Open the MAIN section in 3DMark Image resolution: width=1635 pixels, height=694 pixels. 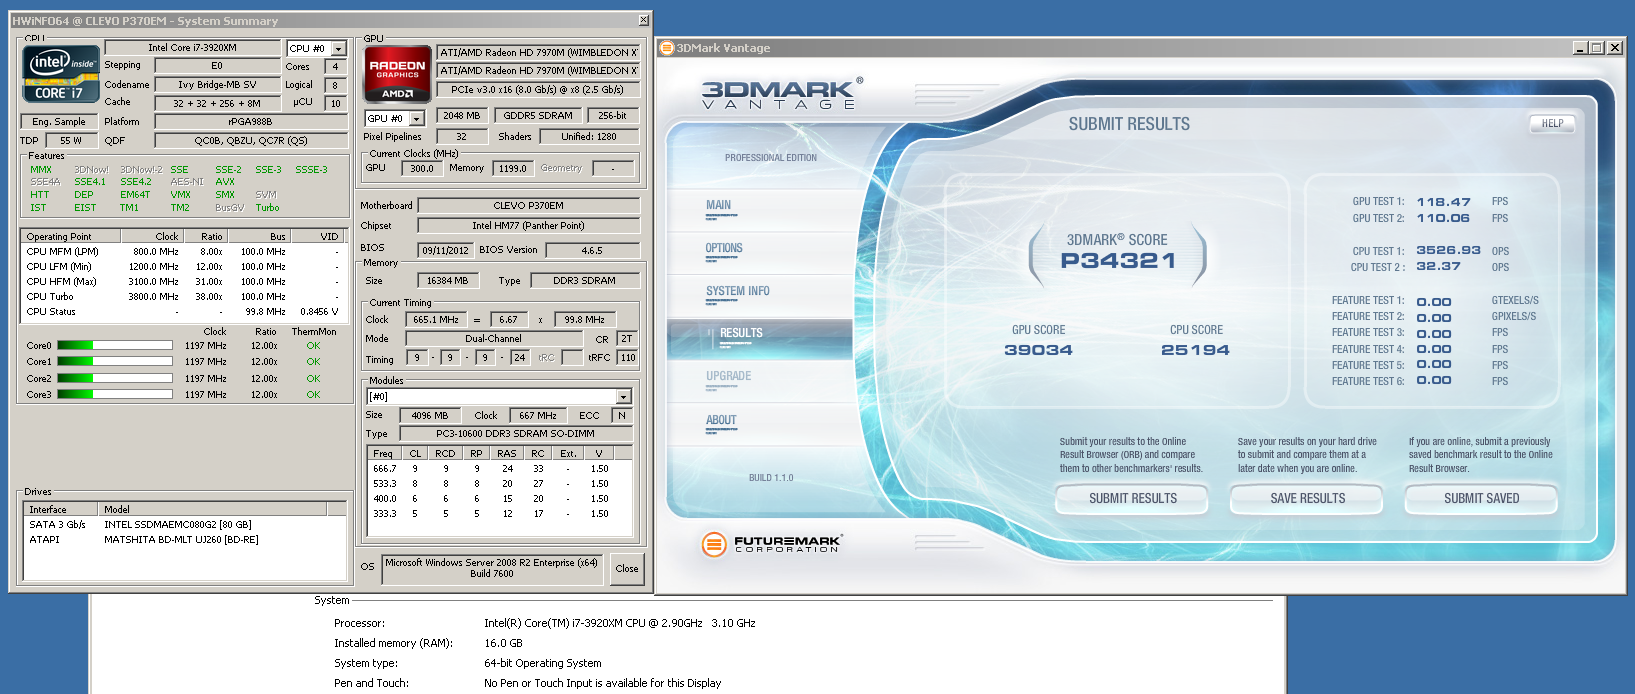click(x=718, y=205)
